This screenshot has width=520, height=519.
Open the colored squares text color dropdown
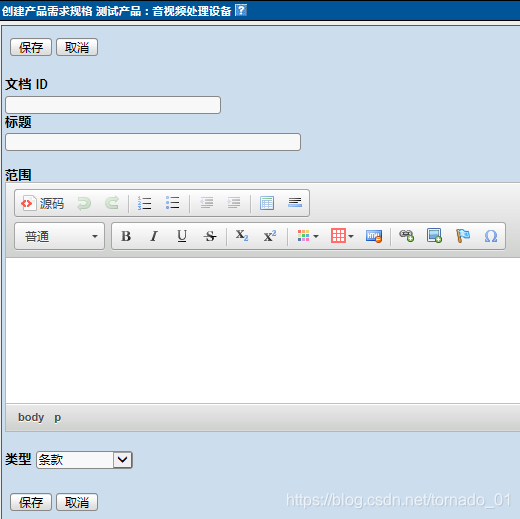pos(308,236)
